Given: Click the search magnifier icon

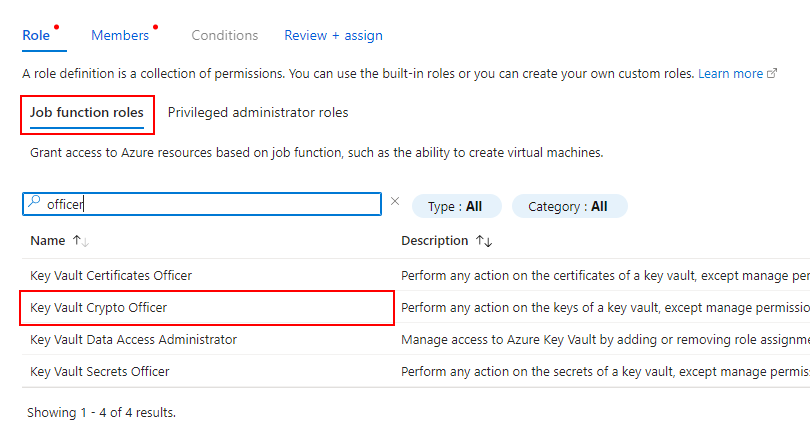Looking at the screenshot, I should (x=34, y=201).
